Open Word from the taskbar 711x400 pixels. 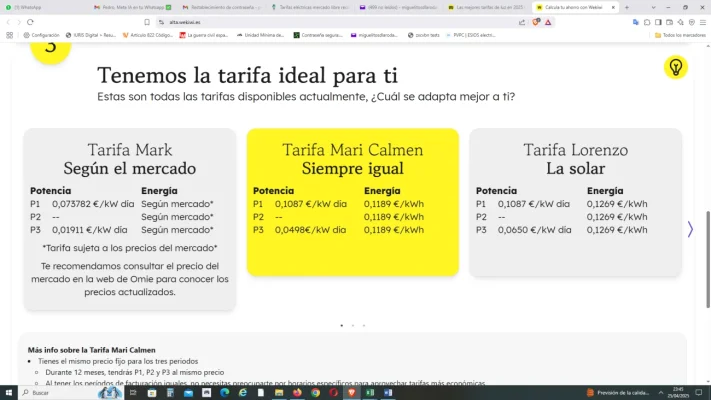[388, 393]
